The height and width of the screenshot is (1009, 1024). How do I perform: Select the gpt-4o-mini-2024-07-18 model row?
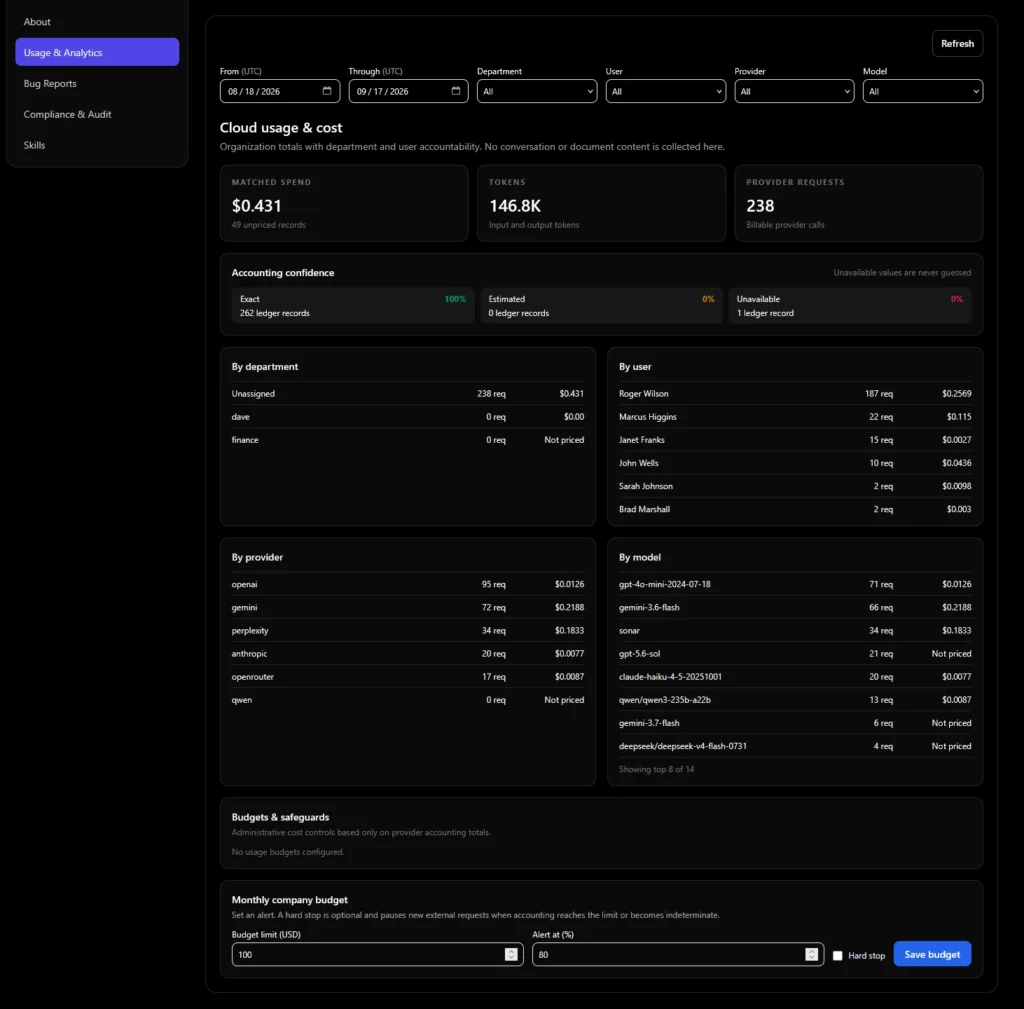tap(795, 584)
